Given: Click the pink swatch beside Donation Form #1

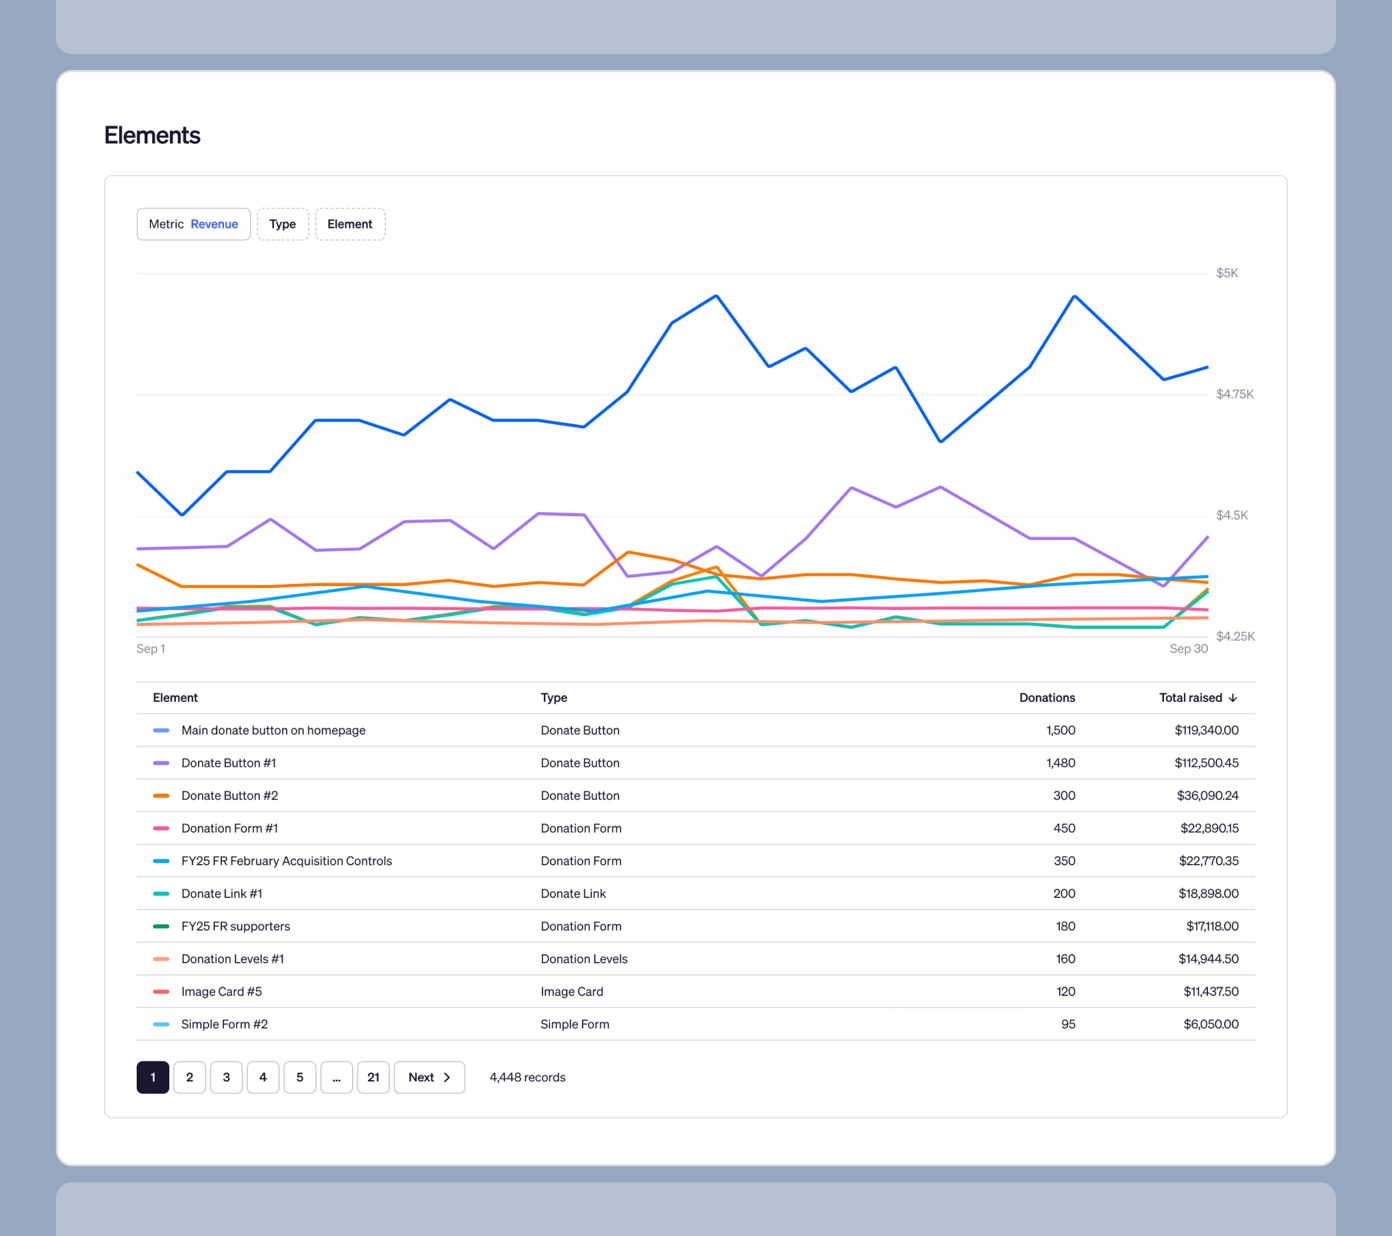Looking at the screenshot, I should pyautogui.click(x=161, y=828).
